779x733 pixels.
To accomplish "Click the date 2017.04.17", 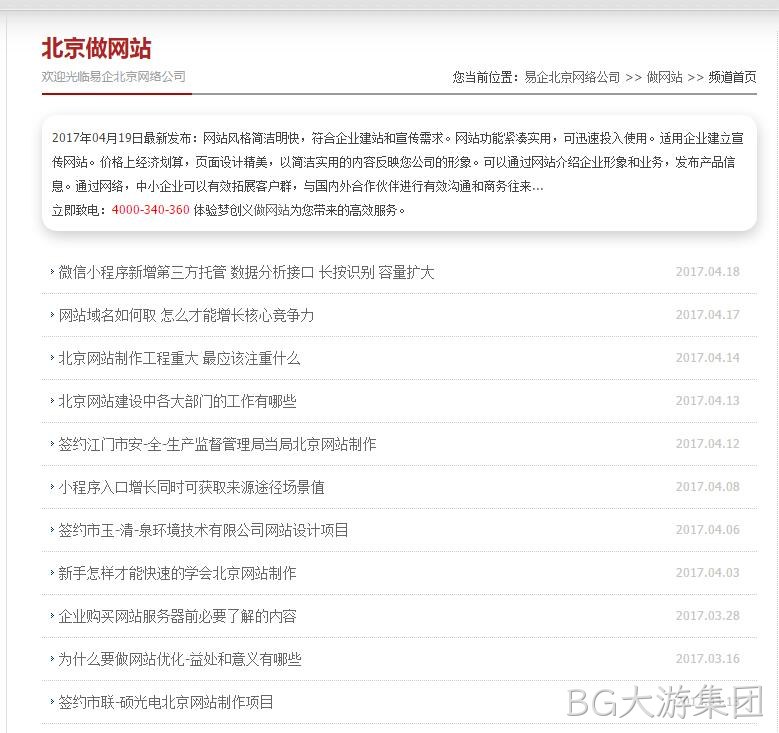I will coord(707,315).
